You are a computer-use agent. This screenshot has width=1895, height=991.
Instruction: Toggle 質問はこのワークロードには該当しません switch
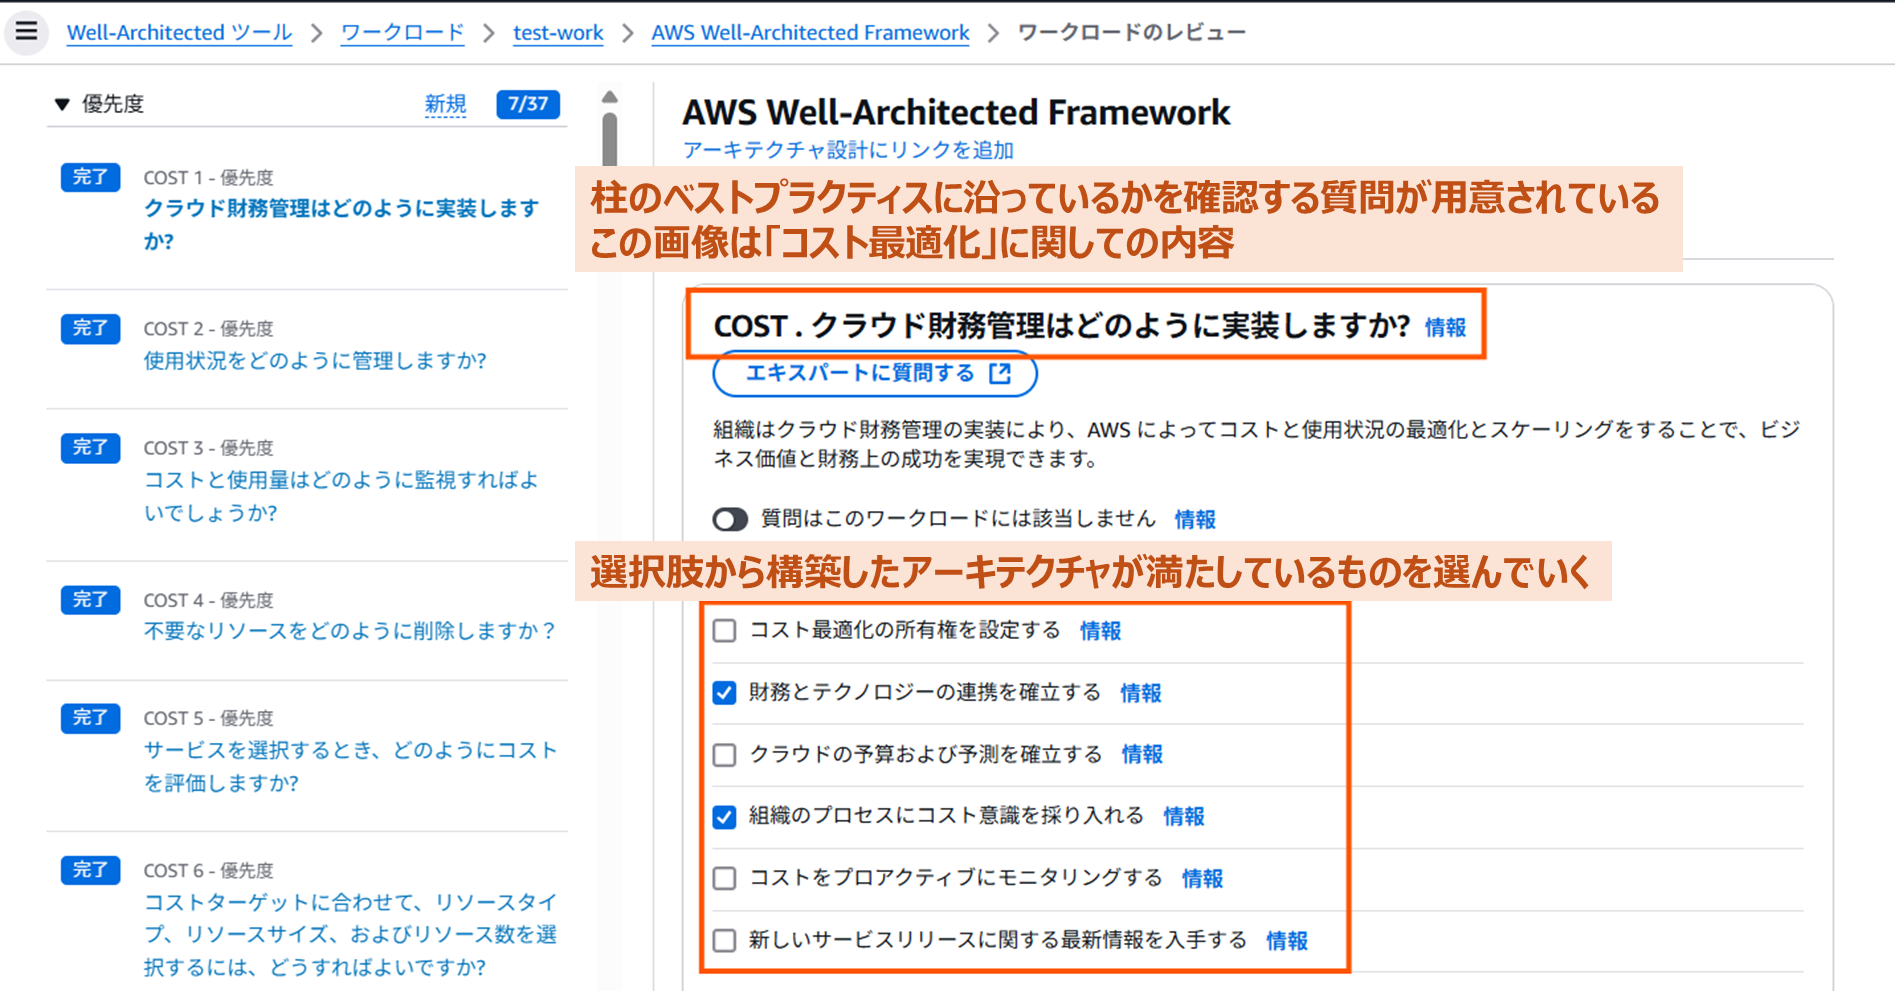(x=730, y=519)
